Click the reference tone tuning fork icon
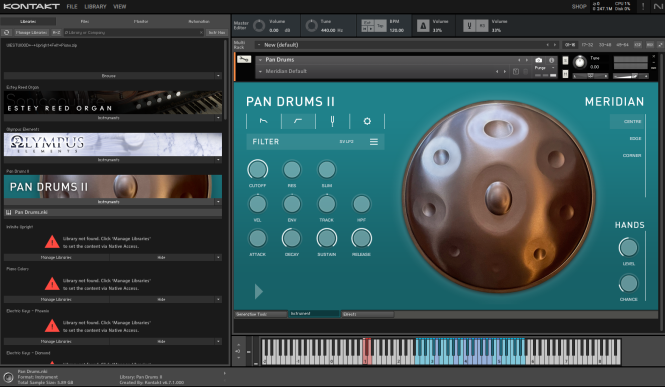Screen dimensions: 665x387 pyautogui.click(x=469, y=26)
